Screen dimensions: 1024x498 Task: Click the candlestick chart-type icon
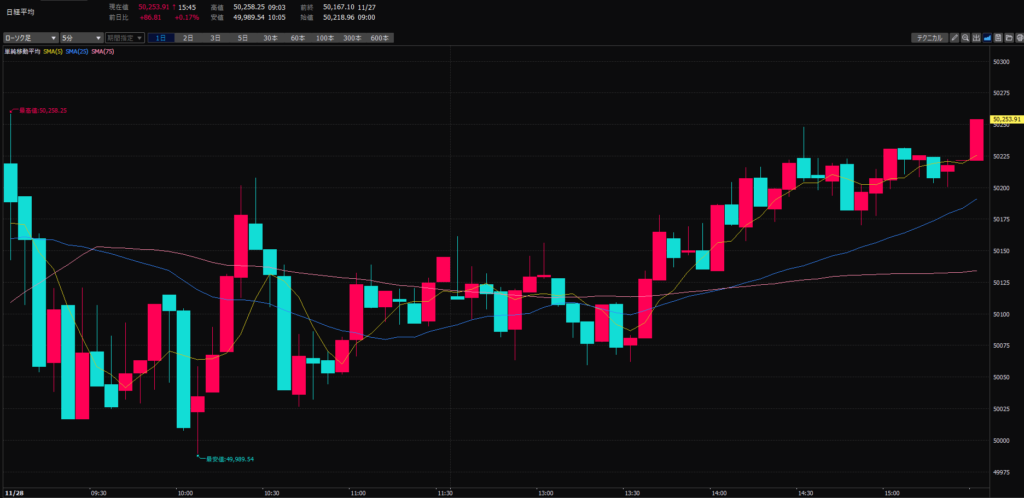pos(977,38)
